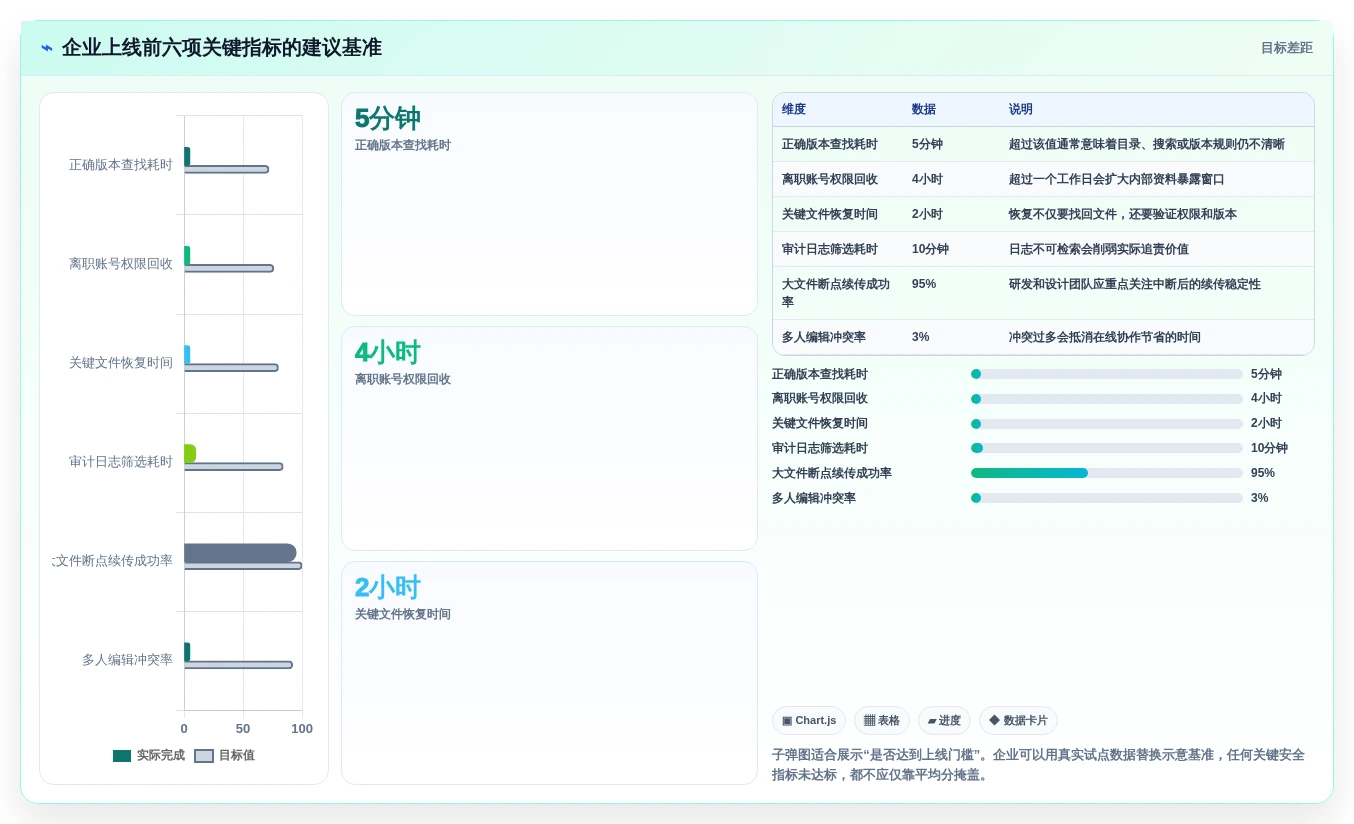Toggle the 实际完成 legend entry in the chart
This screenshot has height=824, width=1354.
tap(149, 756)
